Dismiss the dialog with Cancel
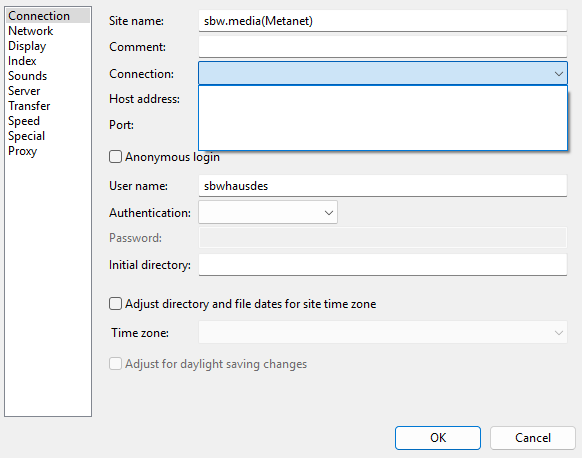The image size is (582, 458). click(x=533, y=438)
